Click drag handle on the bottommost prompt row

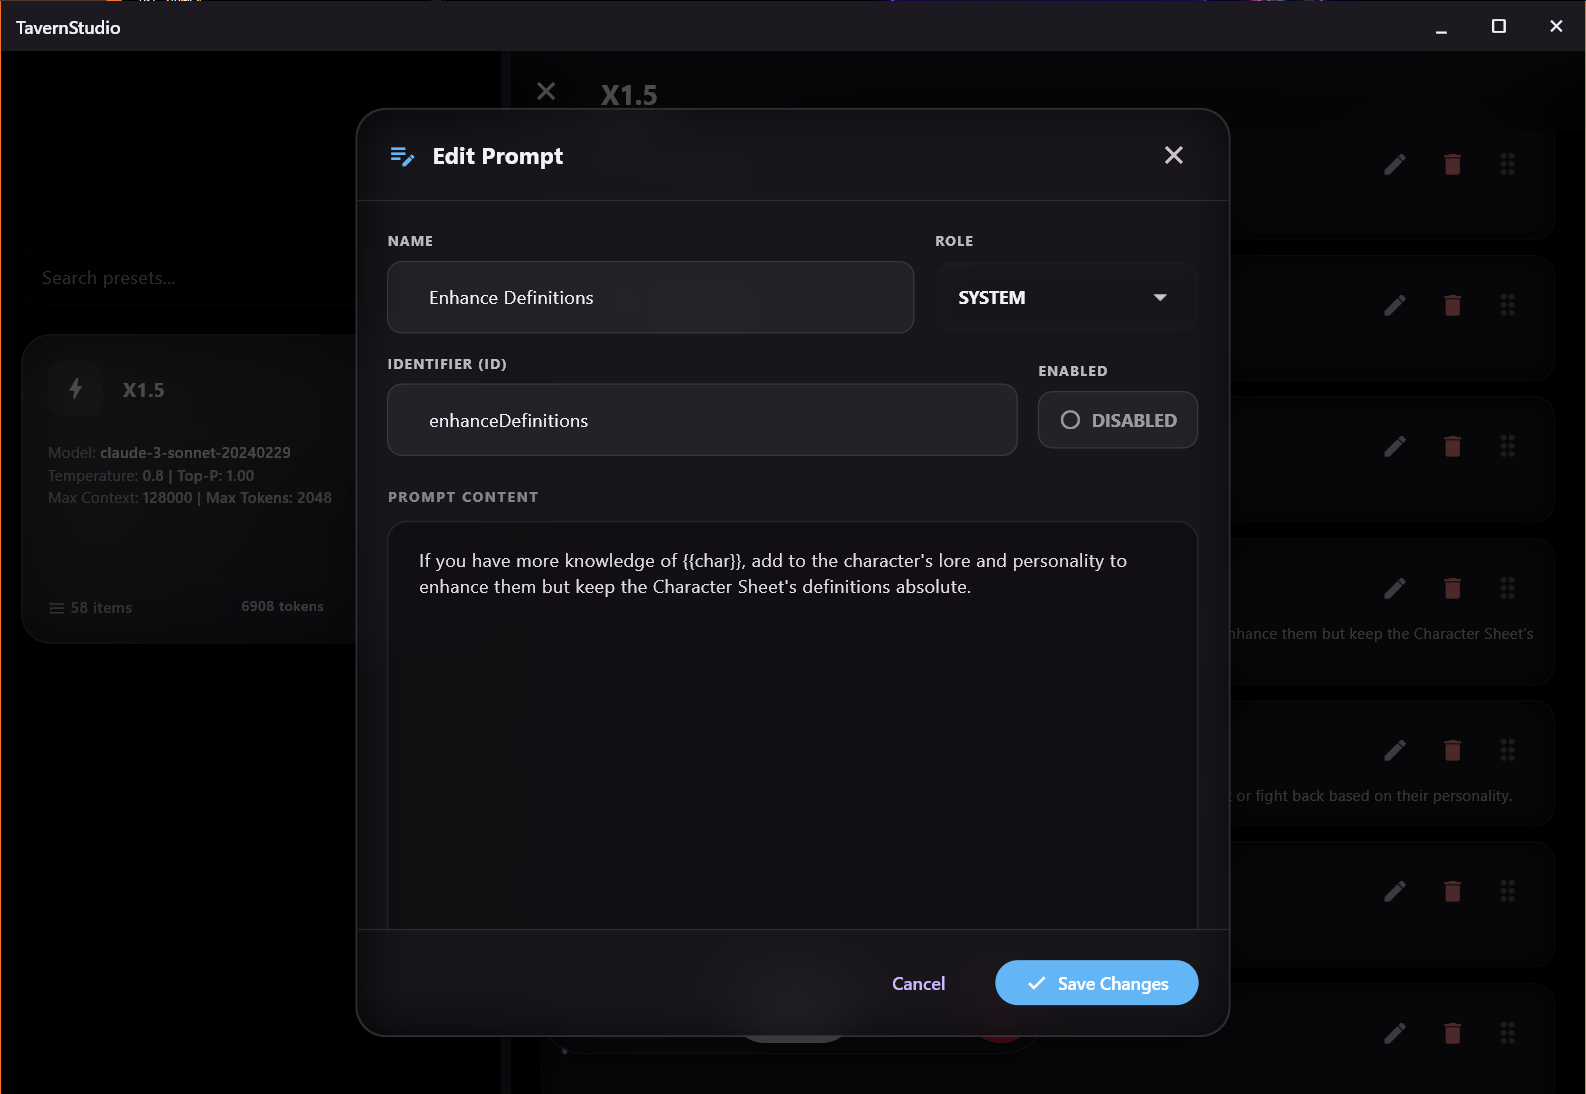click(1507, 1033)
